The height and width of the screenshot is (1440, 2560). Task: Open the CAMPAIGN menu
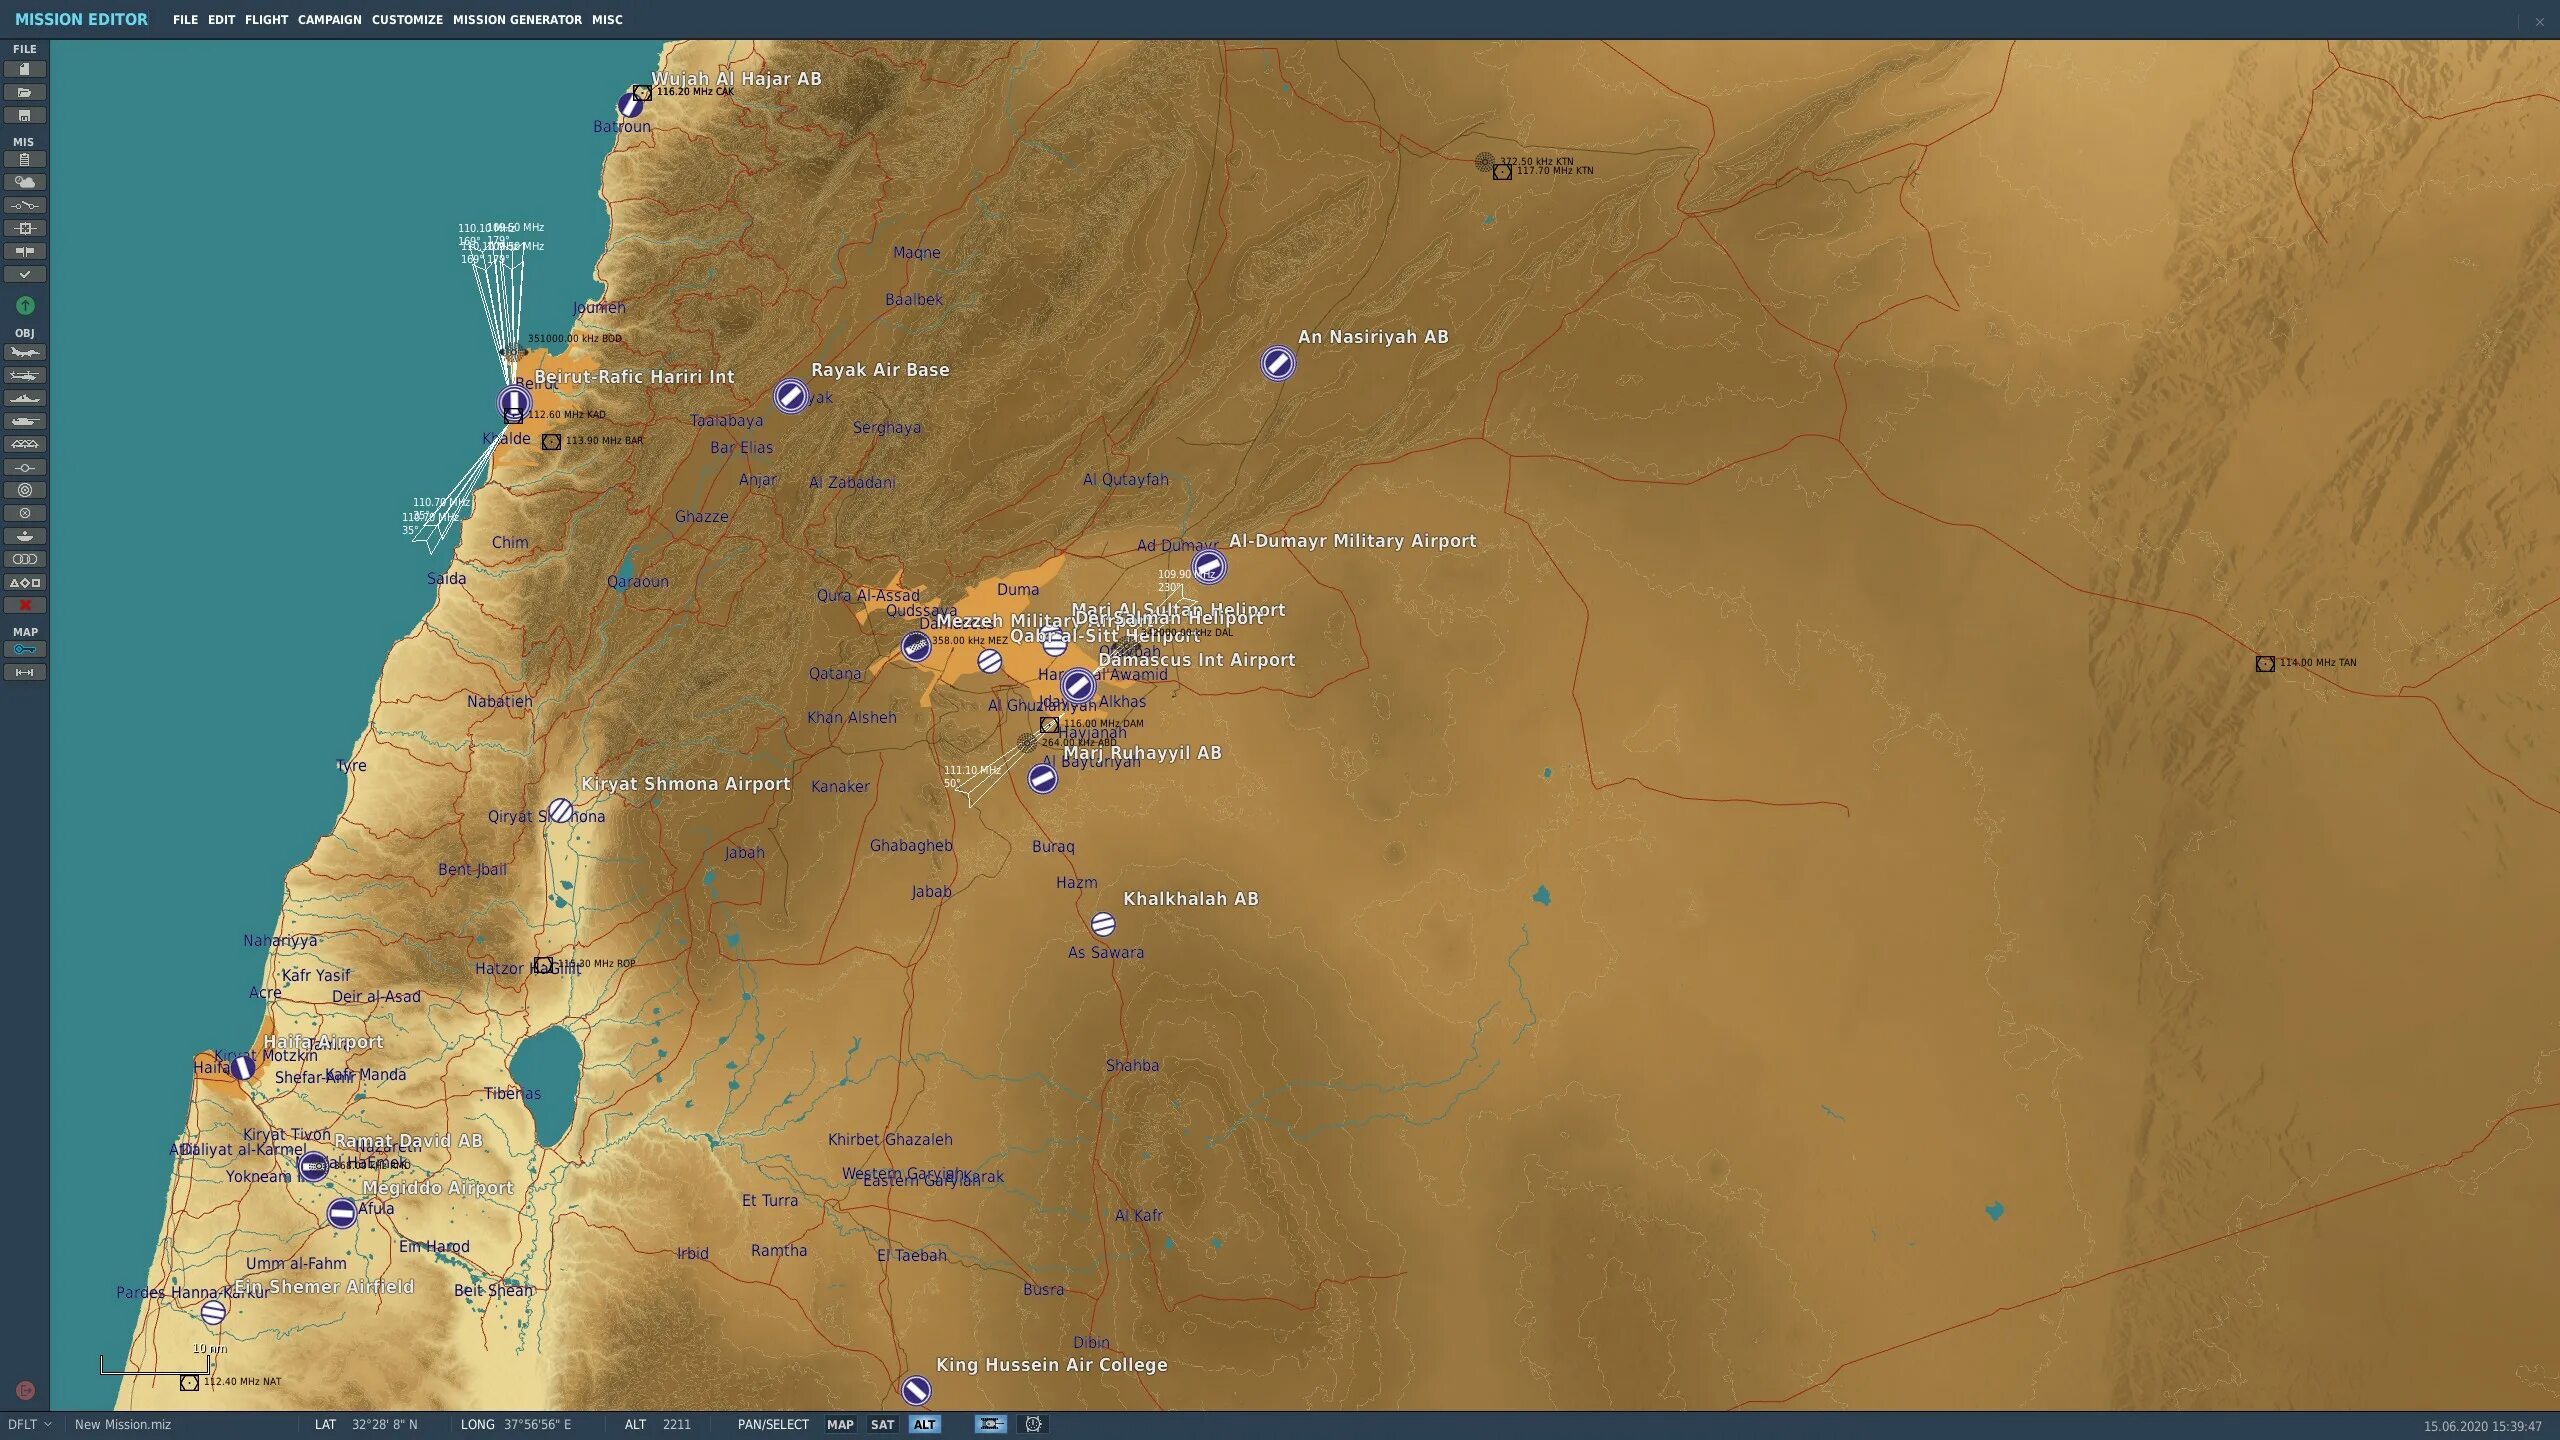(x=329, y=19)
